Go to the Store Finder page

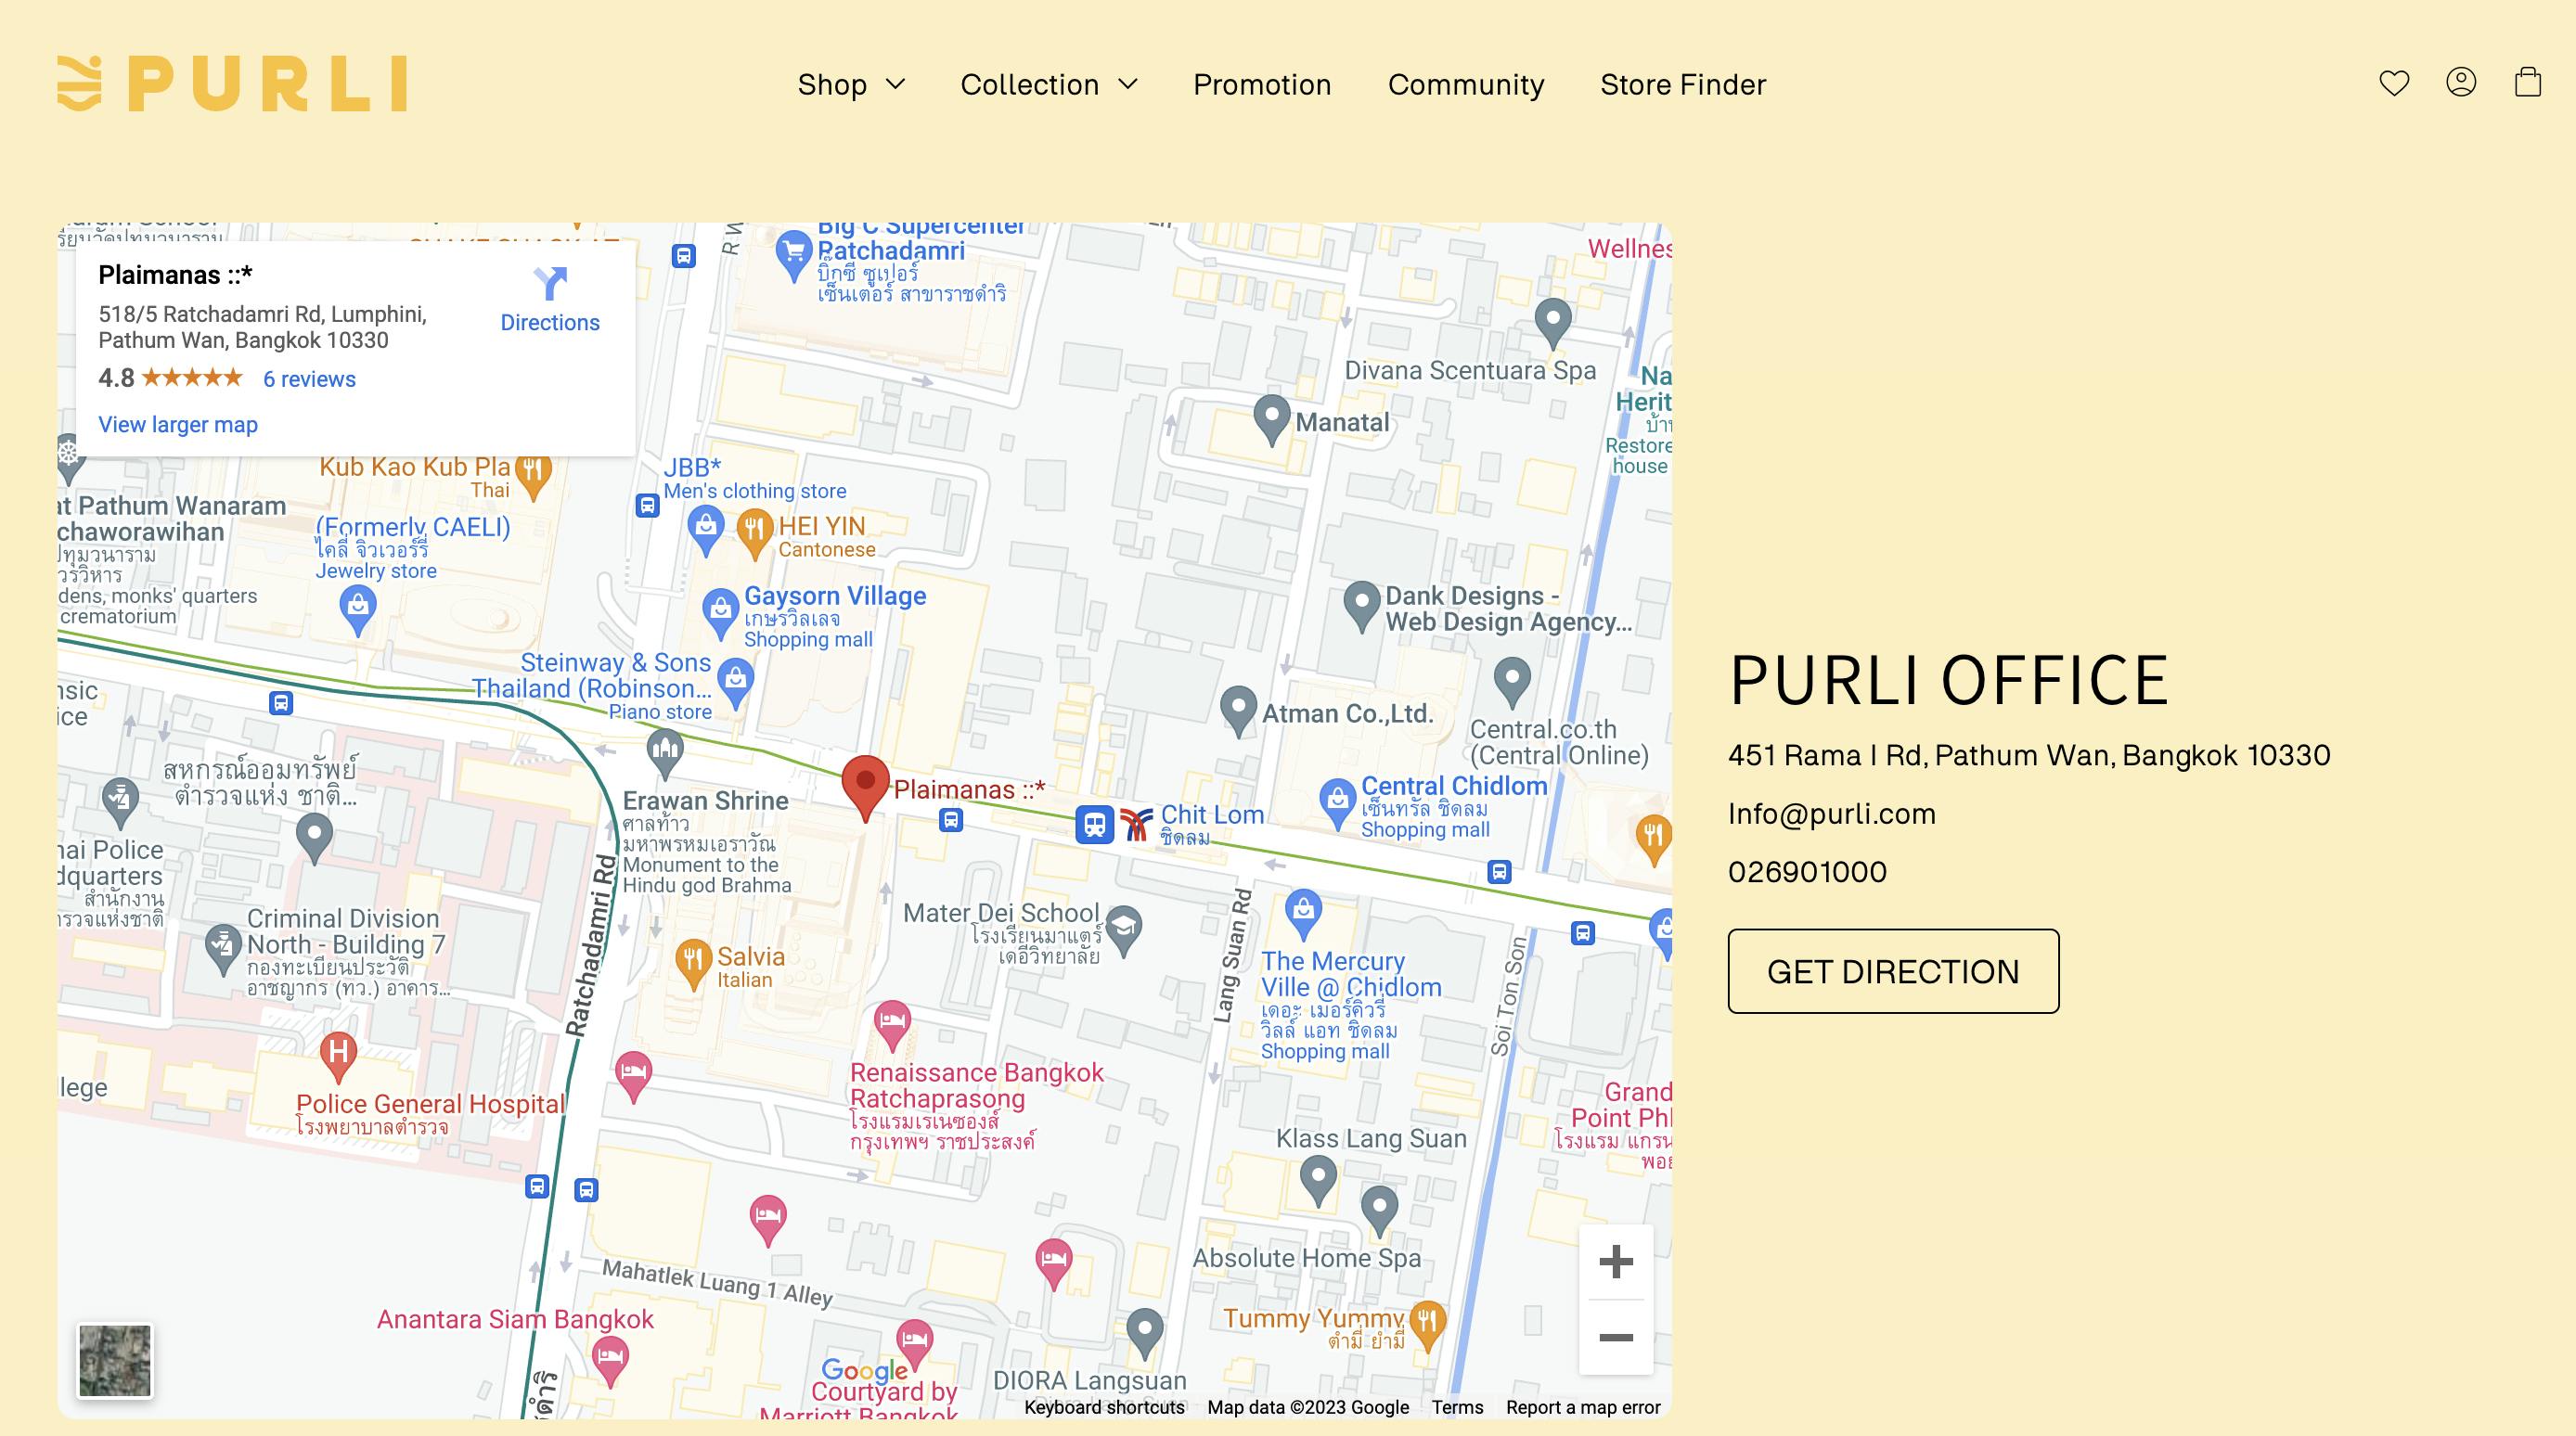(x=1683, y=84)
